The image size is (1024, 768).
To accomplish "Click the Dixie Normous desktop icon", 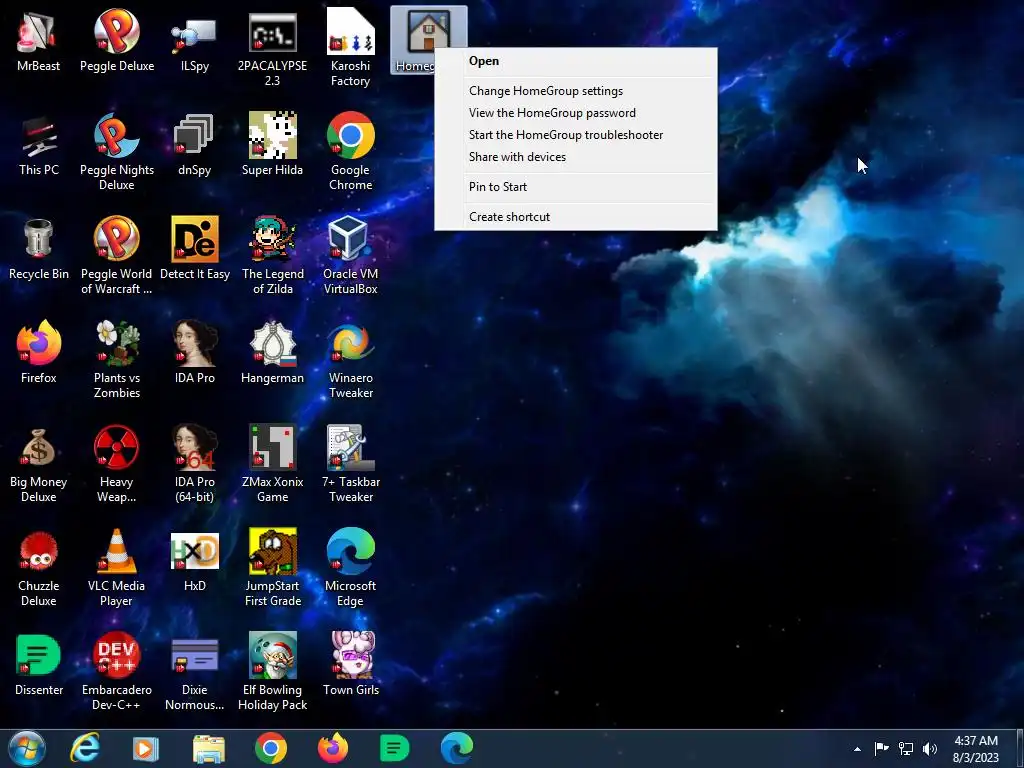I will (195, 673).
